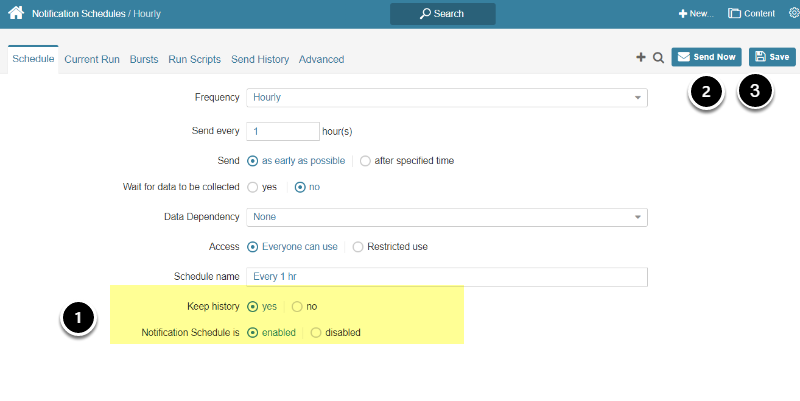Open the New item menu

point(696,14)
